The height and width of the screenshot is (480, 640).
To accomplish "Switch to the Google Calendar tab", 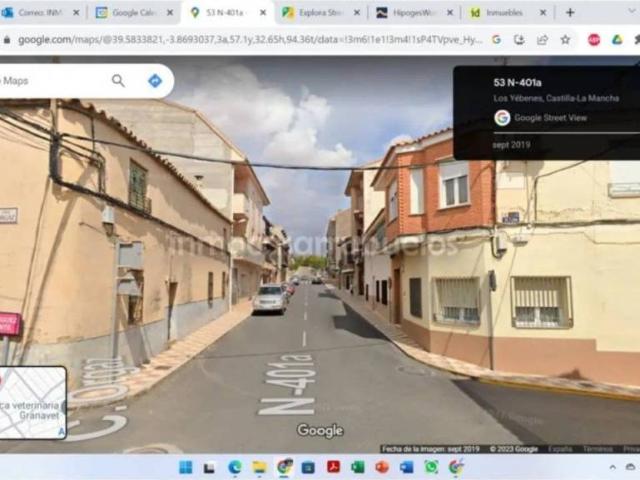I will pos(133,13).
